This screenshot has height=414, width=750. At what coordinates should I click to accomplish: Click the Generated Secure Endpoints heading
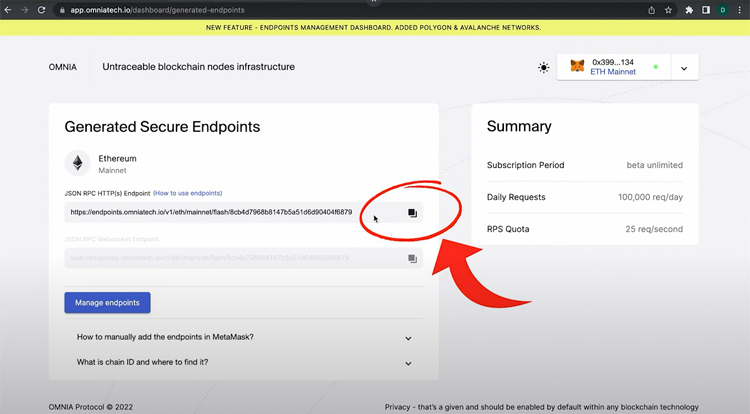162,127
